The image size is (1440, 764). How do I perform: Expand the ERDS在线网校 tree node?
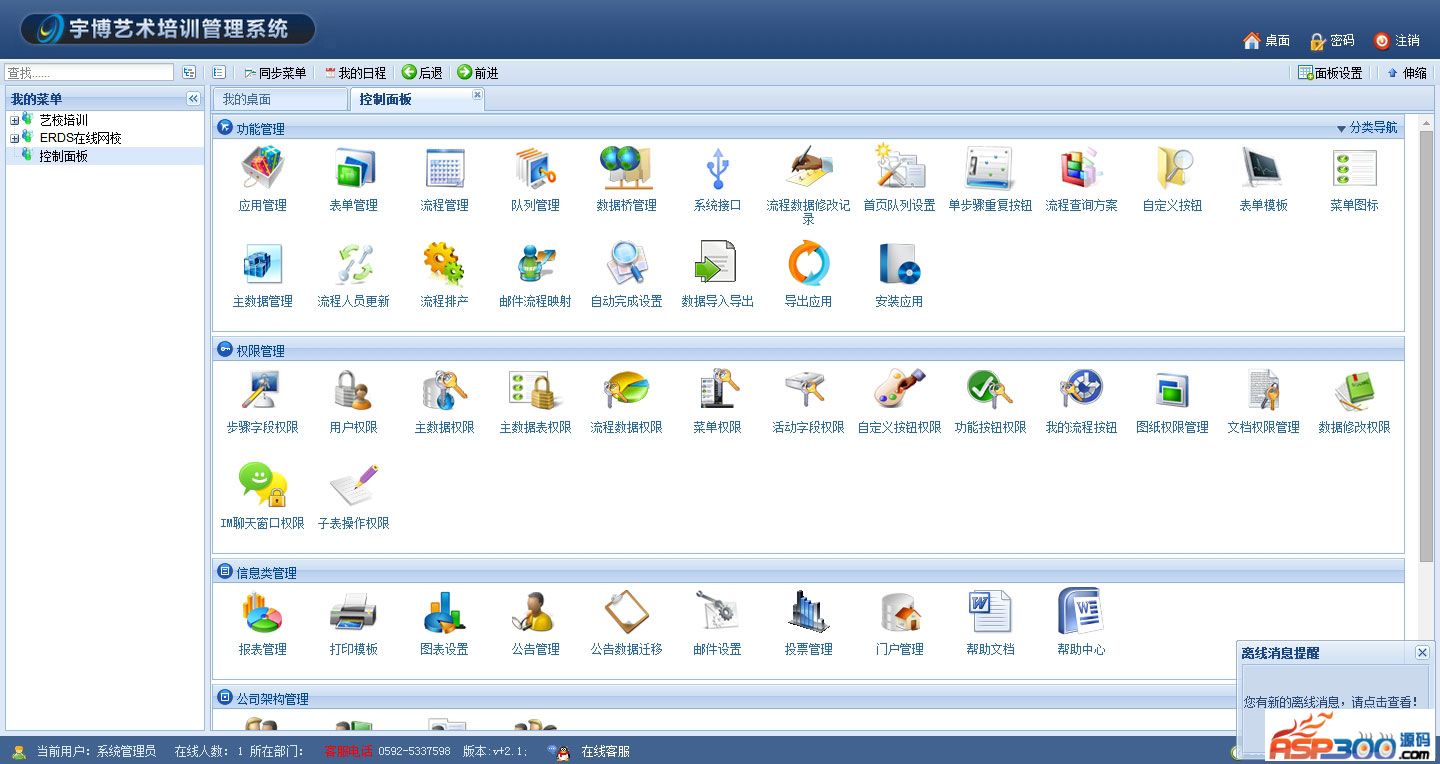tap(14, 139)
